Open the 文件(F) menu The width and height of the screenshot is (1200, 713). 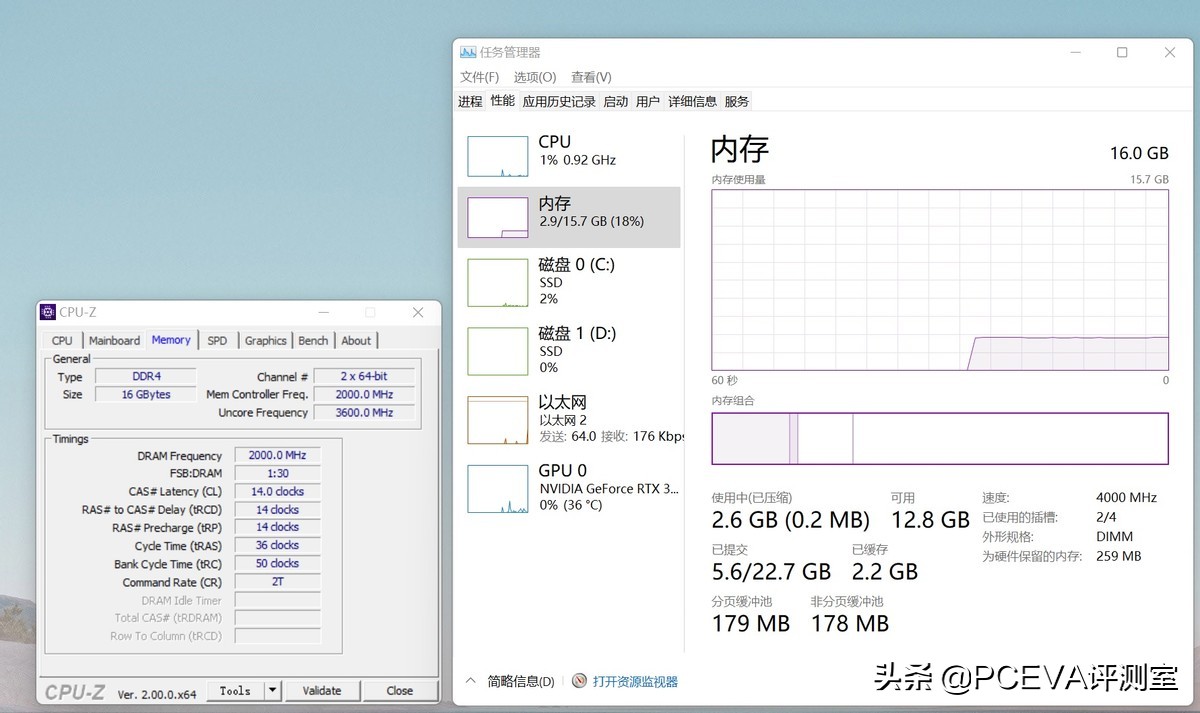click(x=479, y=77)
